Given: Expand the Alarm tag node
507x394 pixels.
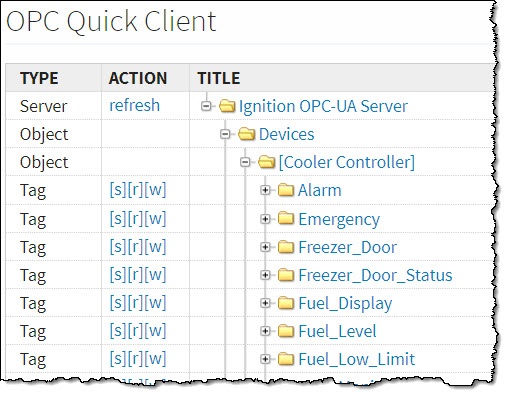Looking at the screenshot, I should tap(265, 190).
